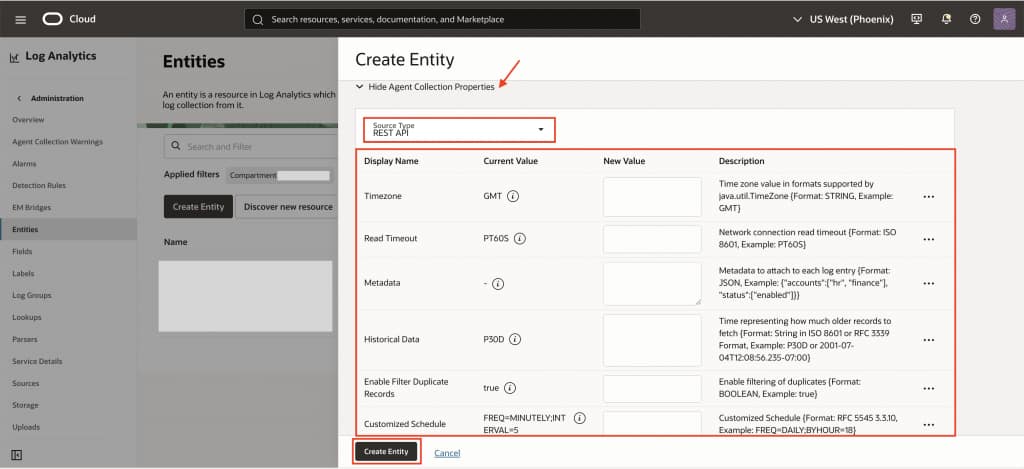The image size is (1024, 469).
Task: Select Entities in the sidebar
Action: pyautogui.click(x=69, y=229)
